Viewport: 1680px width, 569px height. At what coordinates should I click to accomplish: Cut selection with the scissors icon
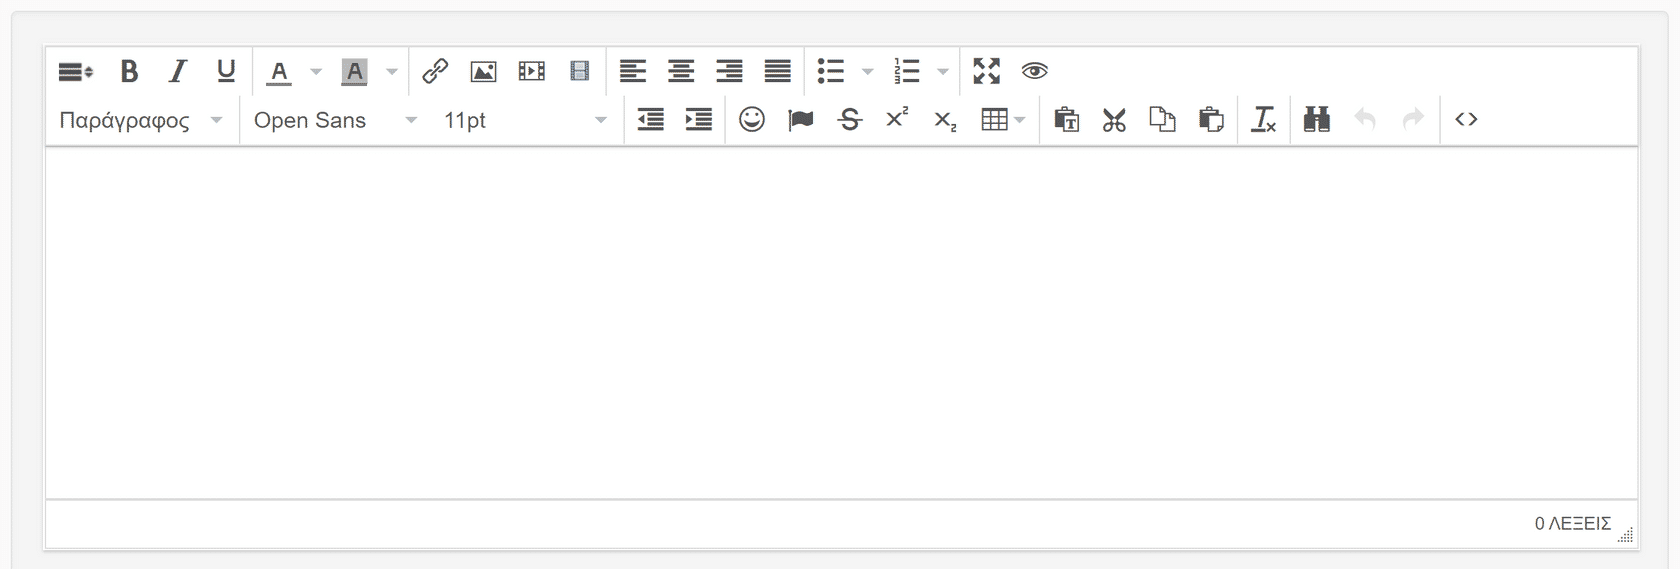[1114, 120]
